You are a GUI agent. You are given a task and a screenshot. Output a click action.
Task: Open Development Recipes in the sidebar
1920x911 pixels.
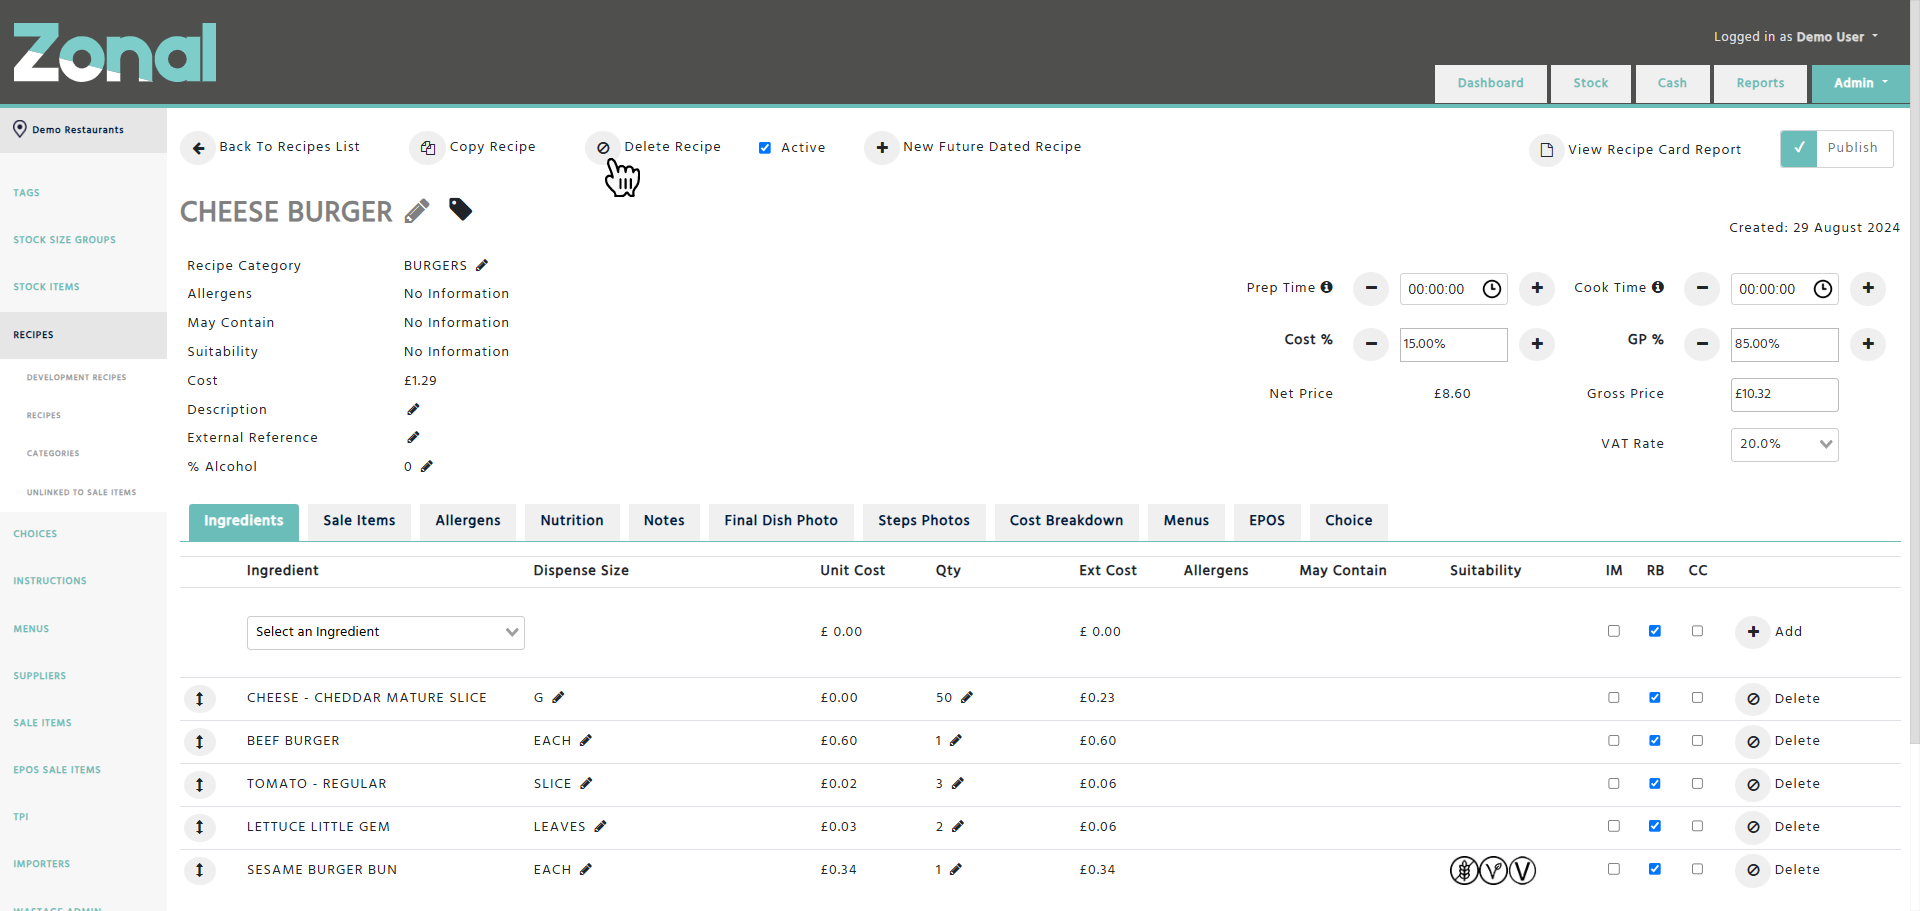tap(76, 378)
